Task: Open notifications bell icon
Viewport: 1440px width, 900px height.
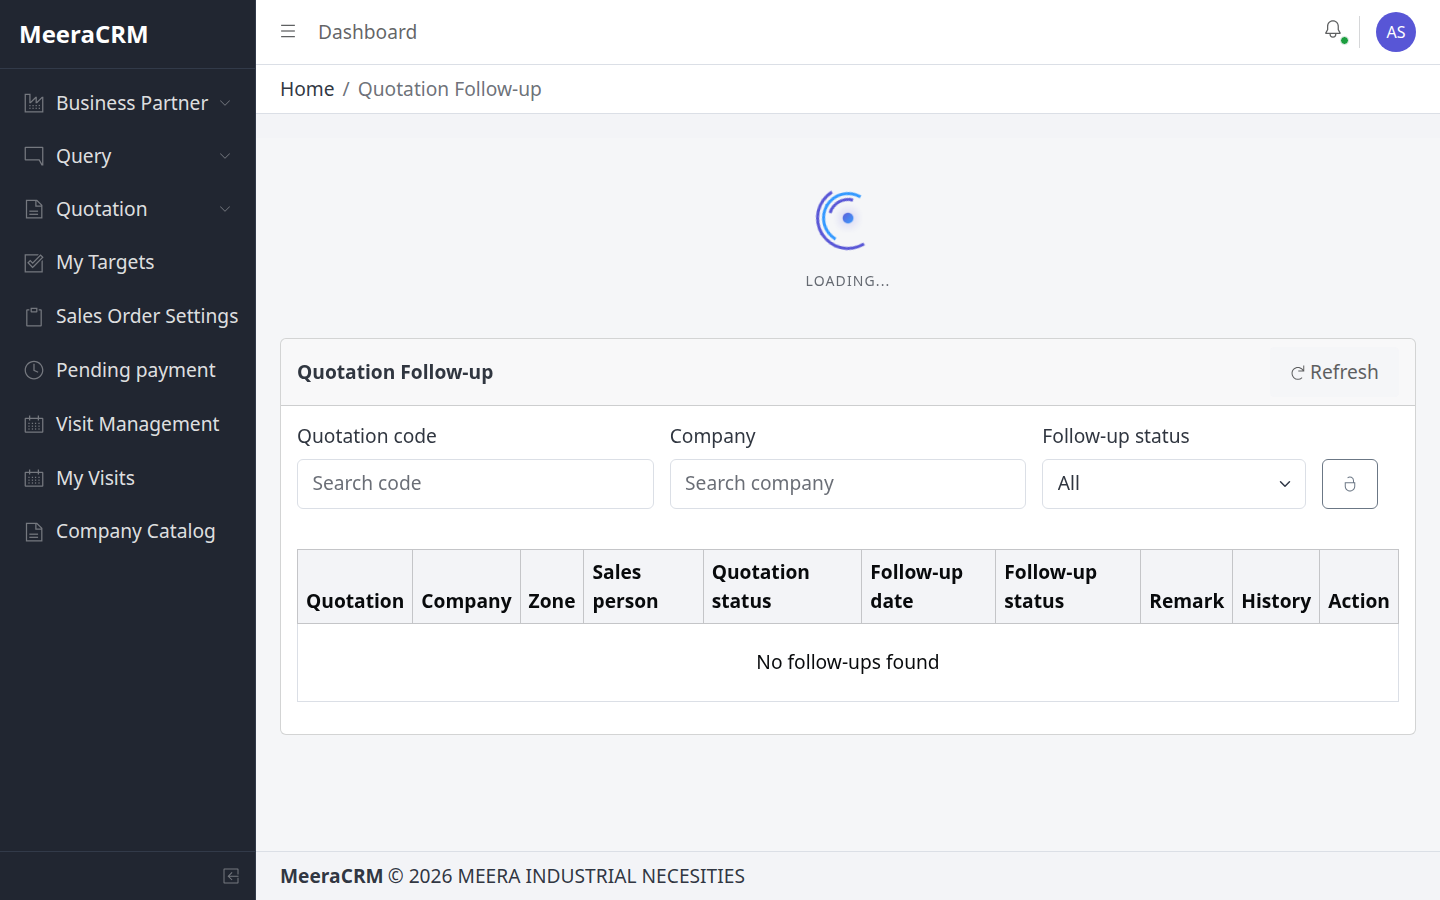Action: click(1333, 31)
